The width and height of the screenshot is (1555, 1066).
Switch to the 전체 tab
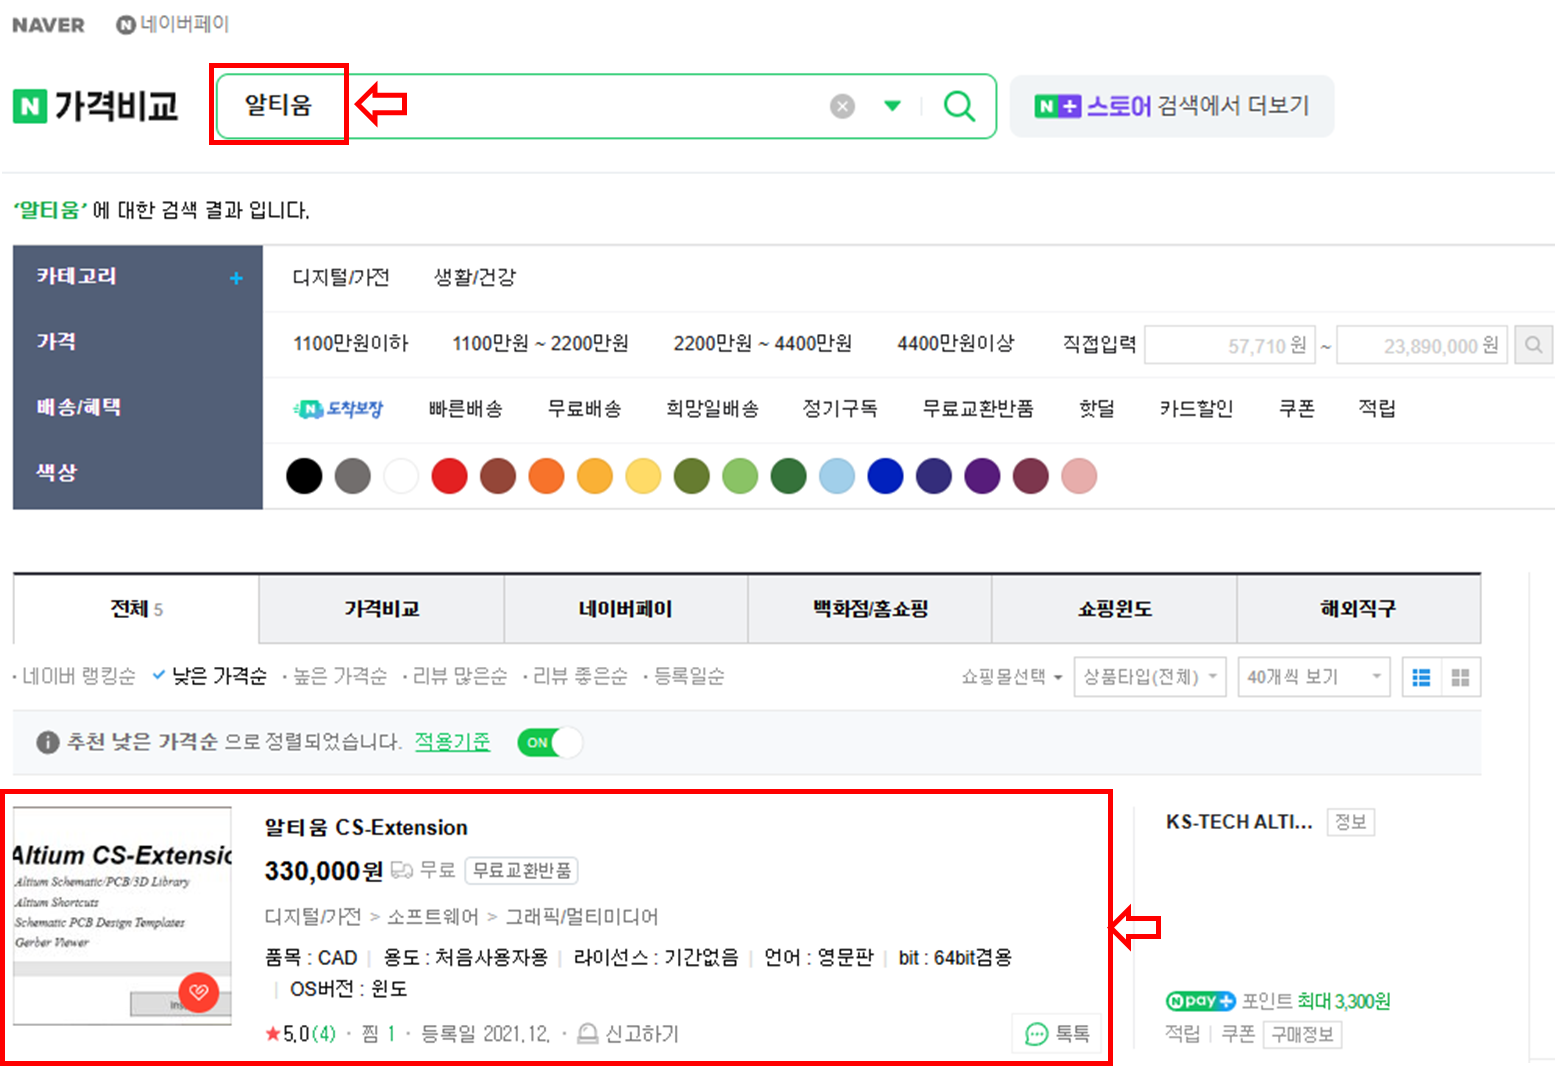(x=136, y=609)
